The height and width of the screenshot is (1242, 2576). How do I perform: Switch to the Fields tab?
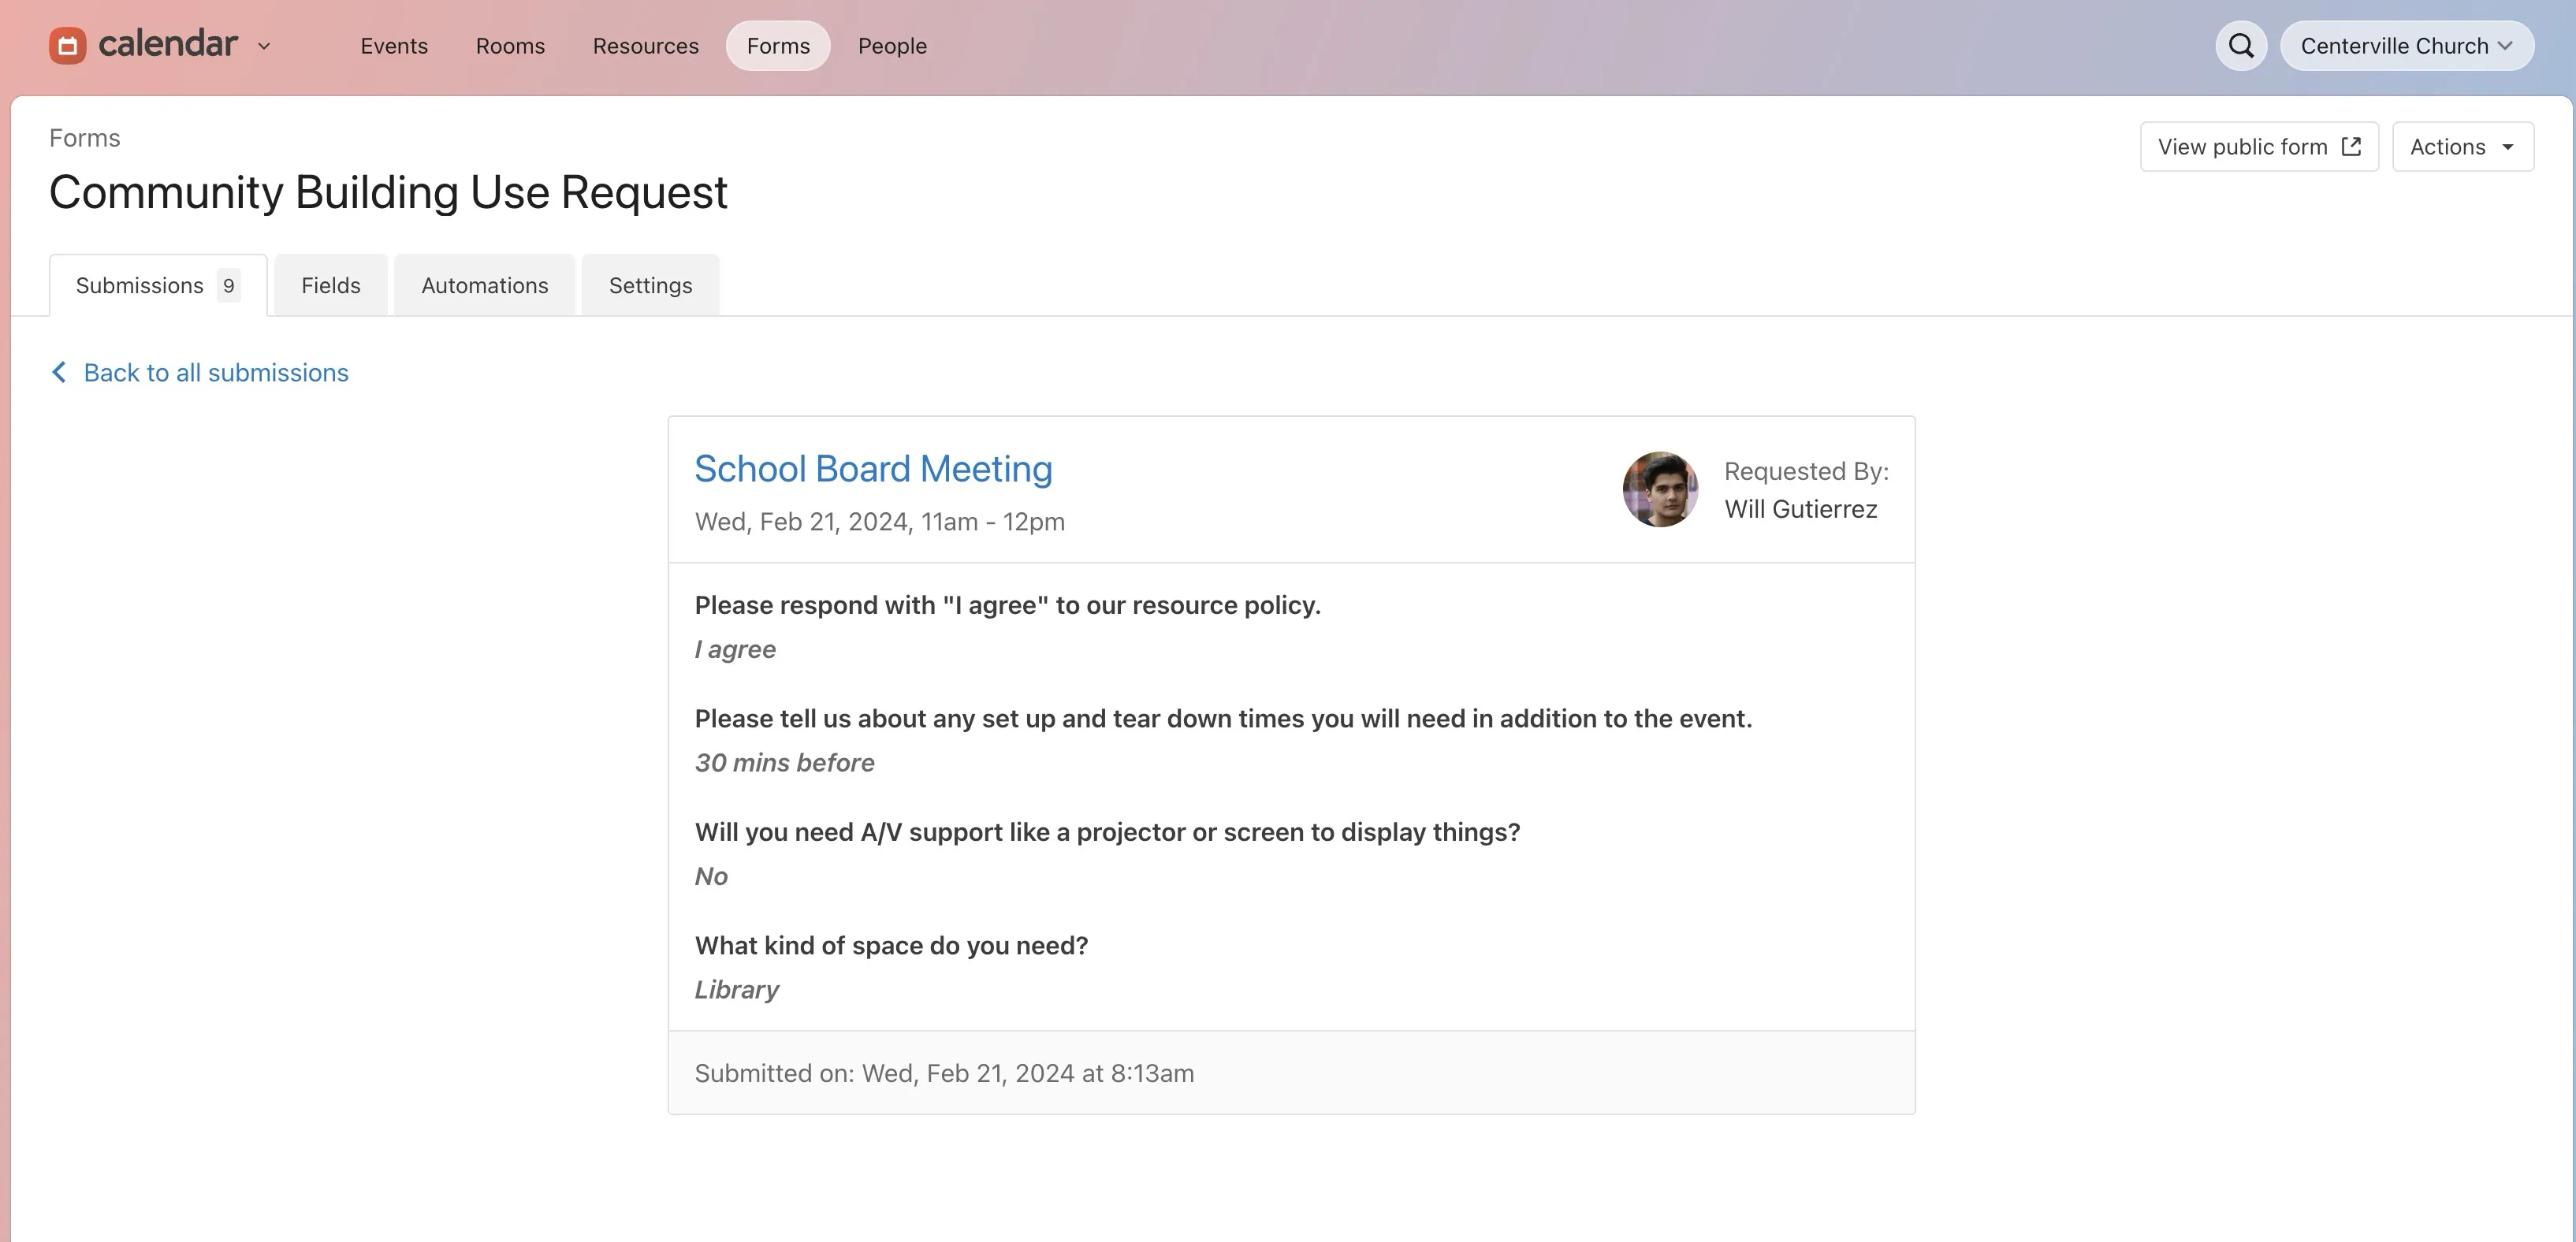tap(330, 285)
